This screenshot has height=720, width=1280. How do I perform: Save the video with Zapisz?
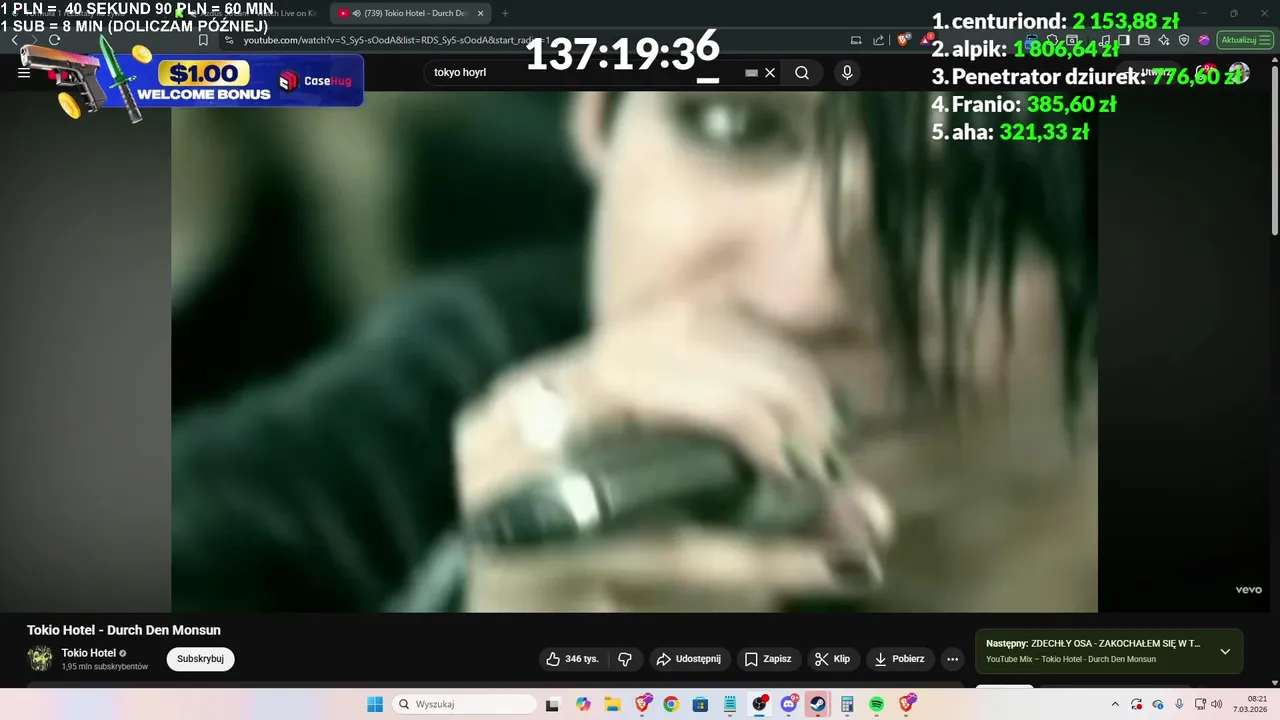pyautogui.click(x=768, y=659)
